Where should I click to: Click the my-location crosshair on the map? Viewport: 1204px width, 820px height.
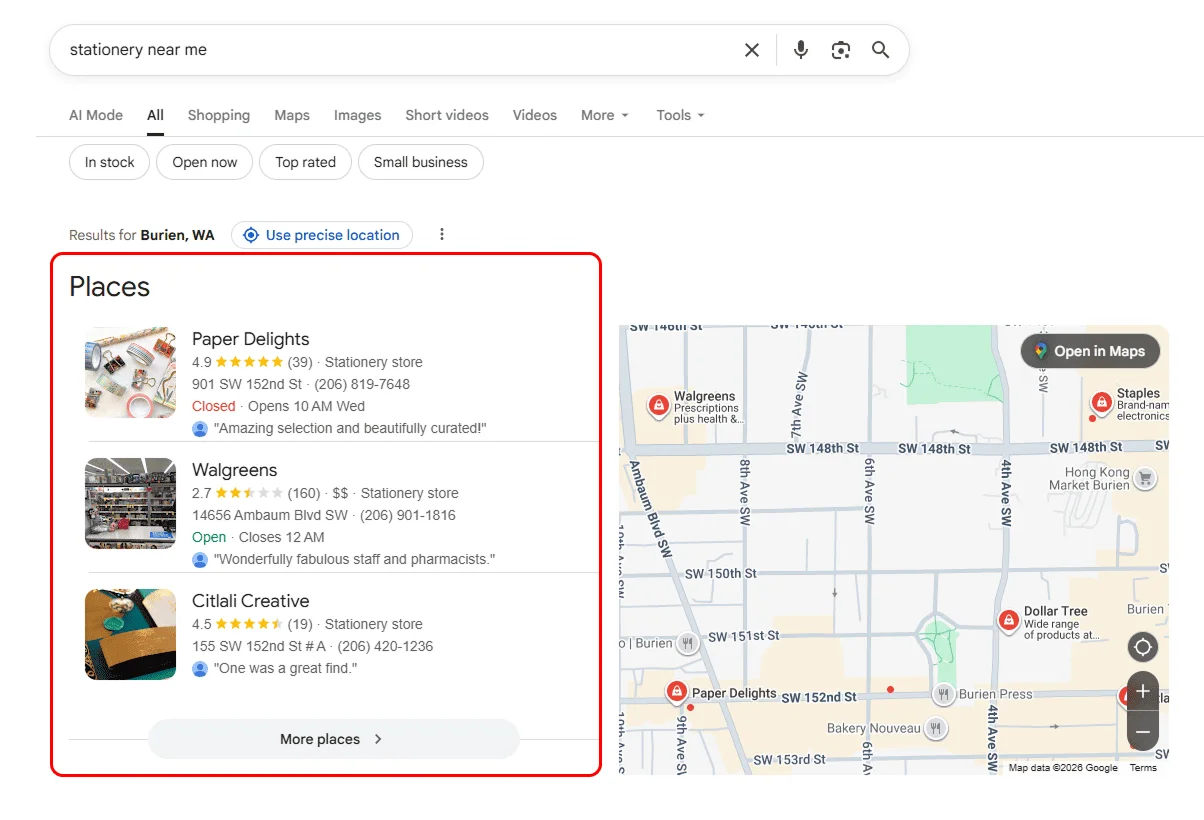(x=1143, y=647)
